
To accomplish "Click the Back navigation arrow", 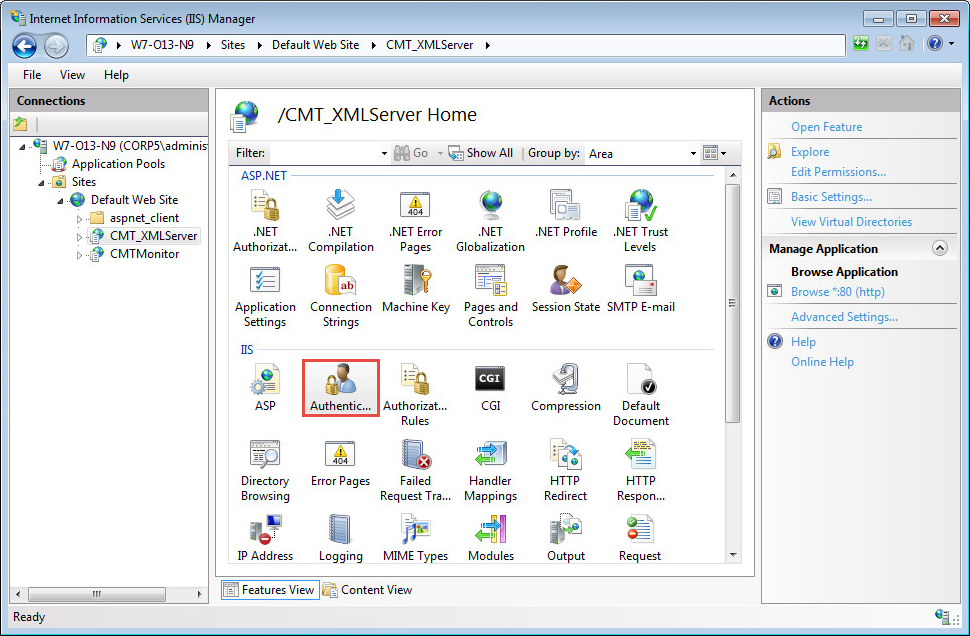I will point(25,46).
